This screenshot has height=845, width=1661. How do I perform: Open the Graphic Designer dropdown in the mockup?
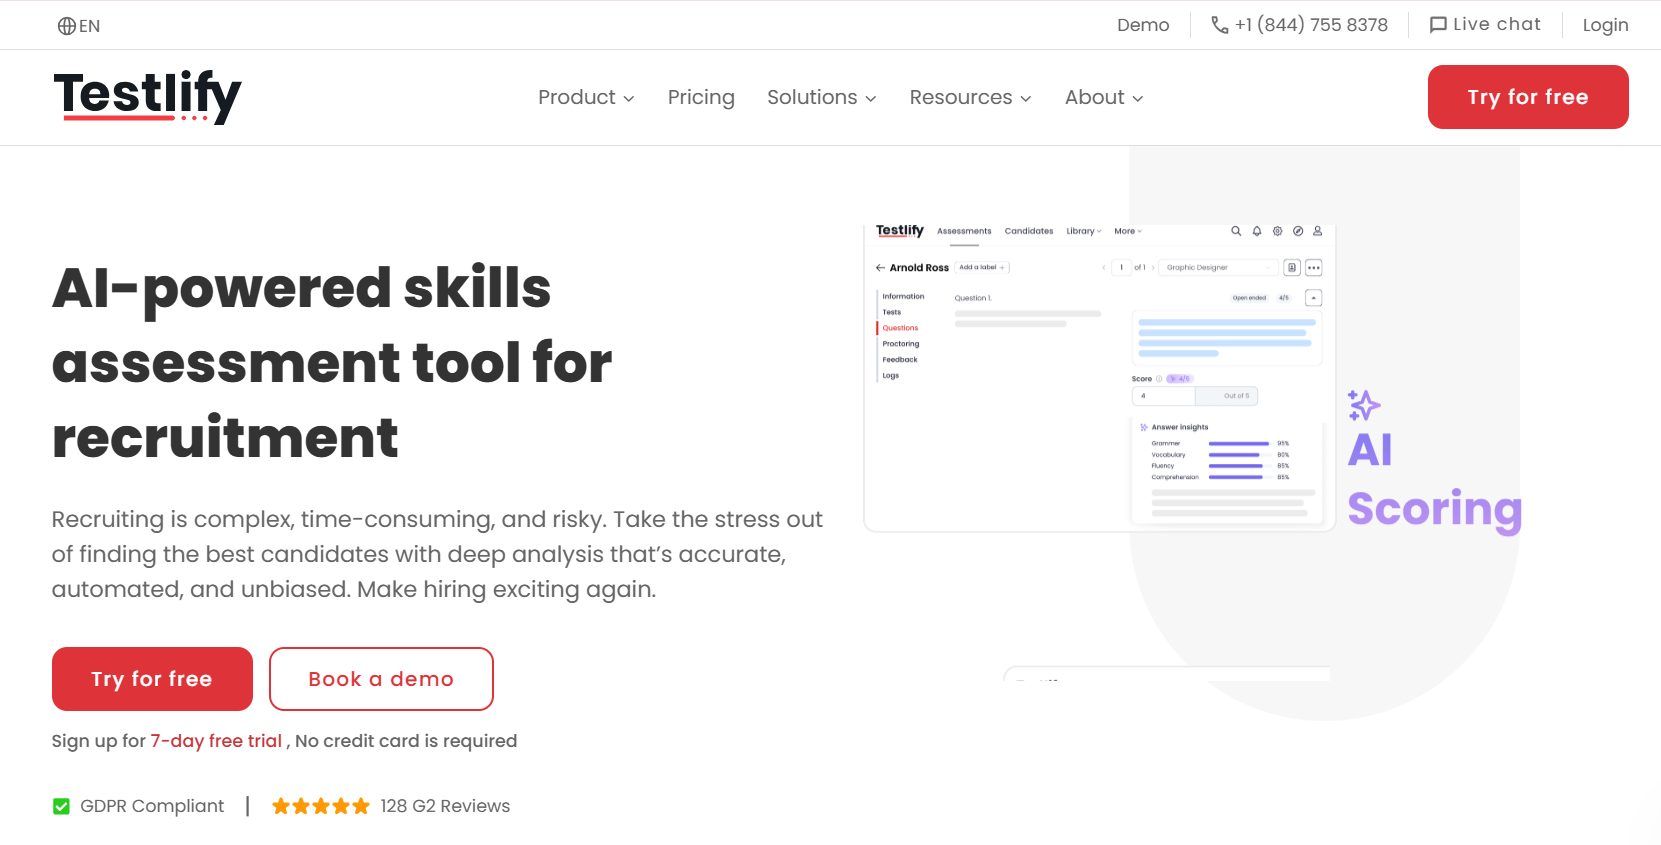coord(1221,268)
